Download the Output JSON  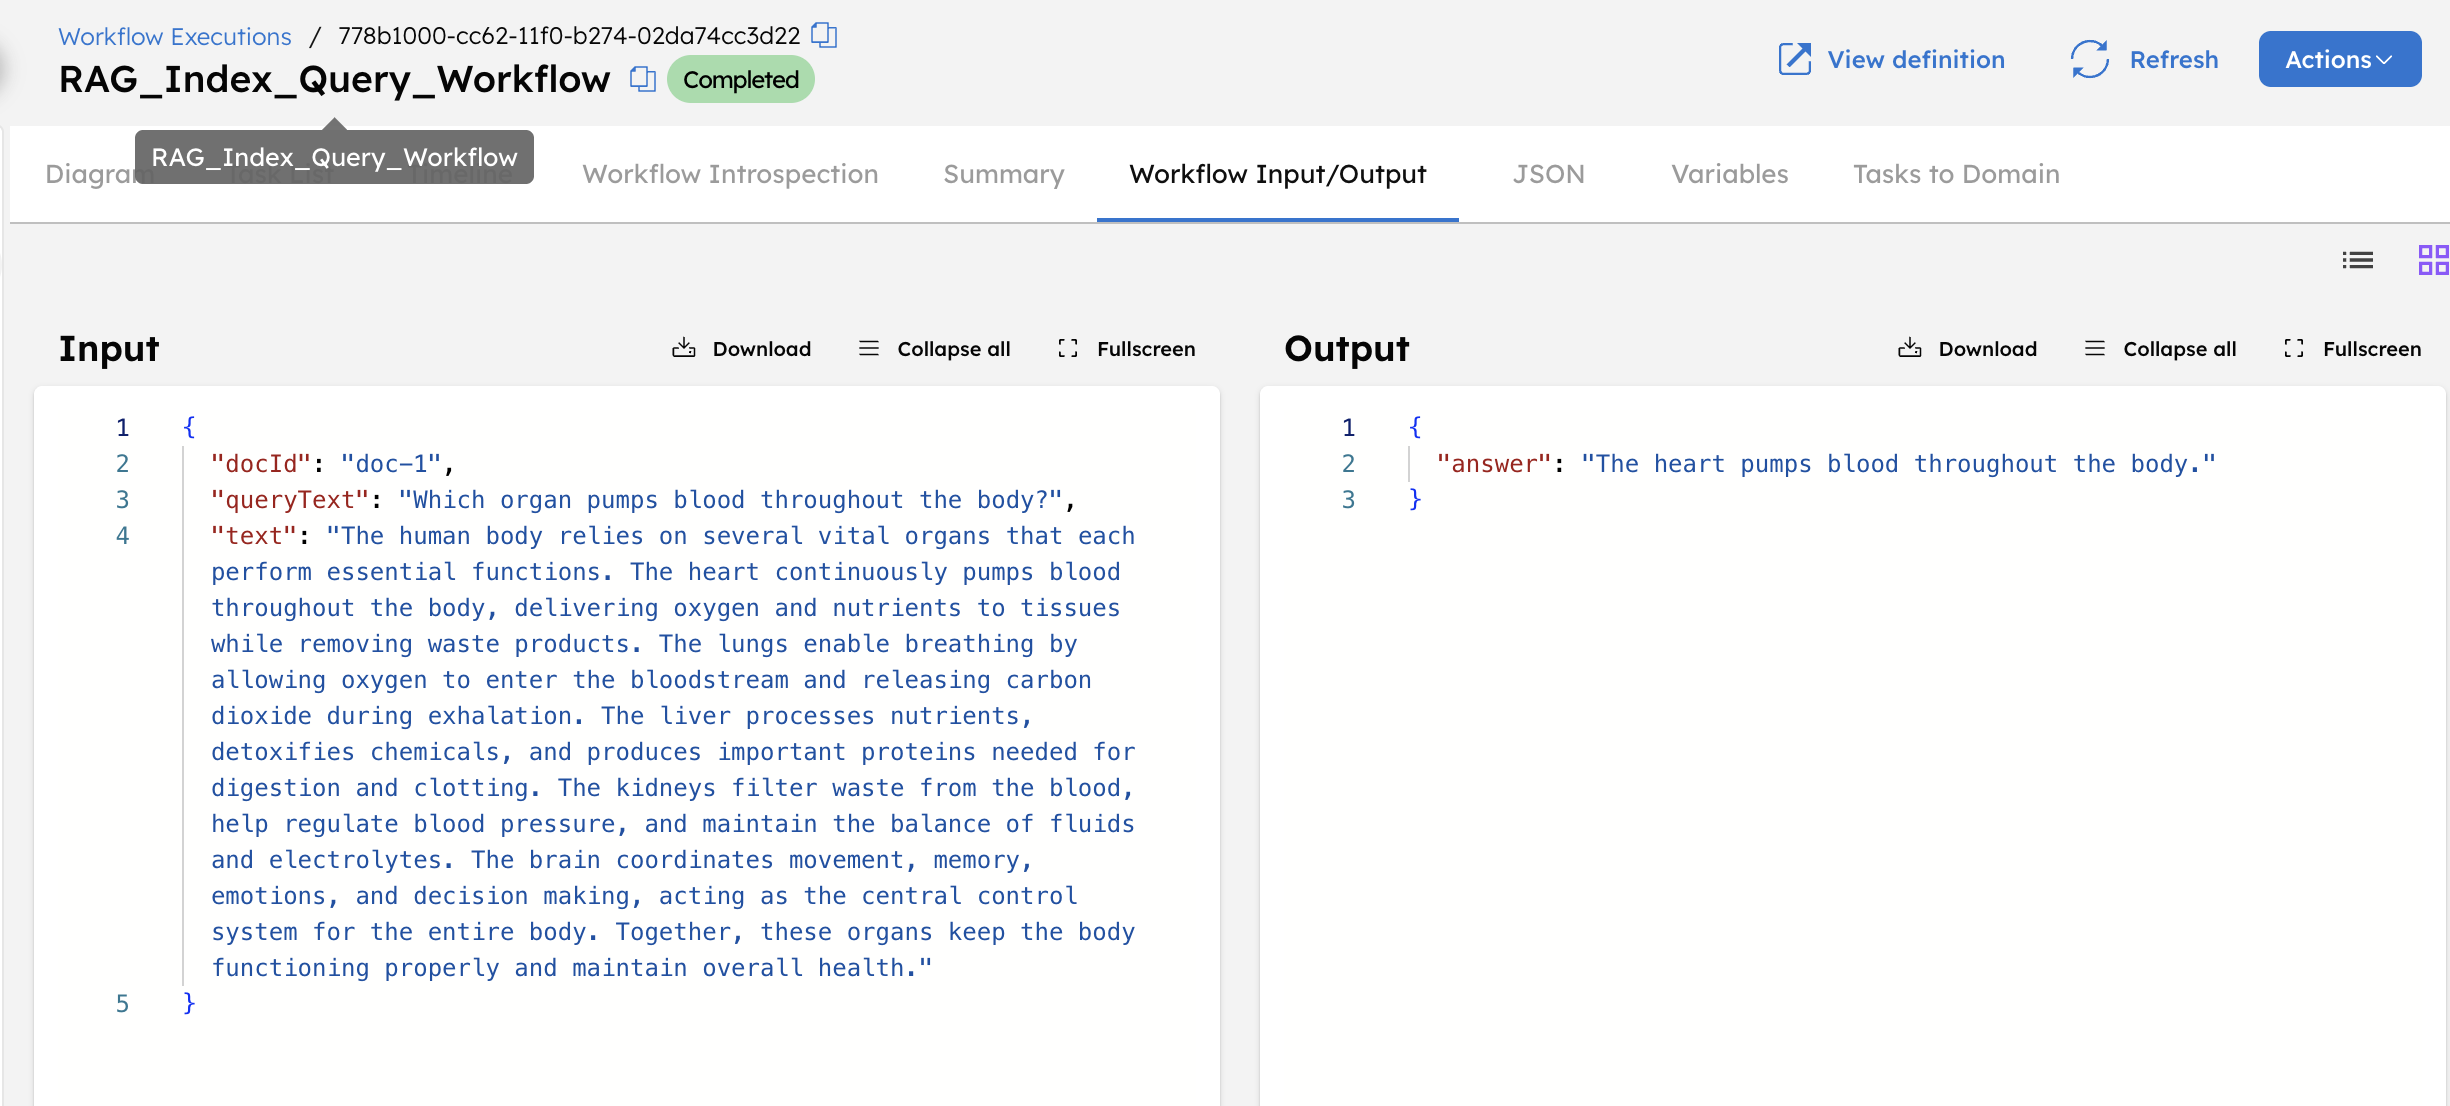[x=1966, y=348]
